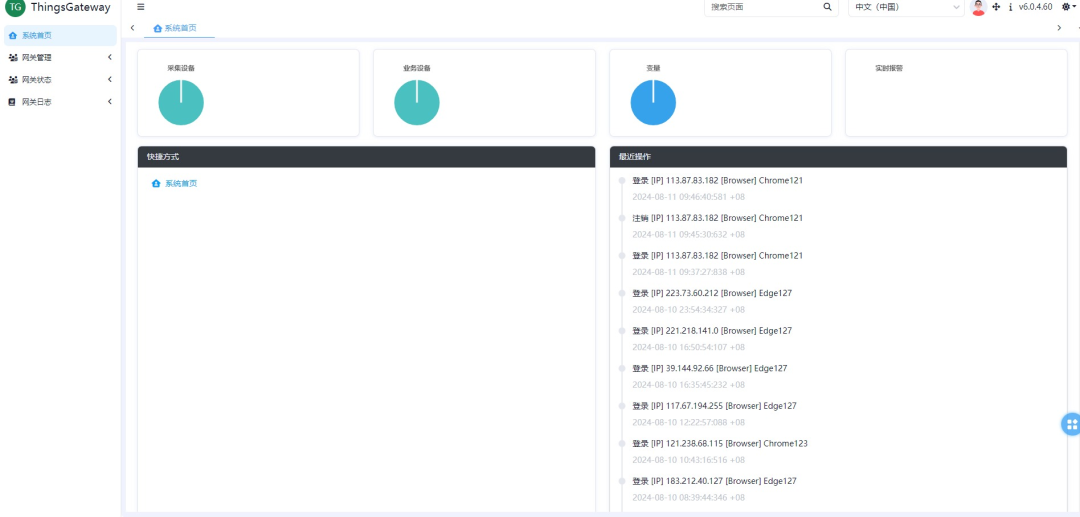1080x517 pixels.
Task: Click the green TG logo badge
Action: (15, 8)
